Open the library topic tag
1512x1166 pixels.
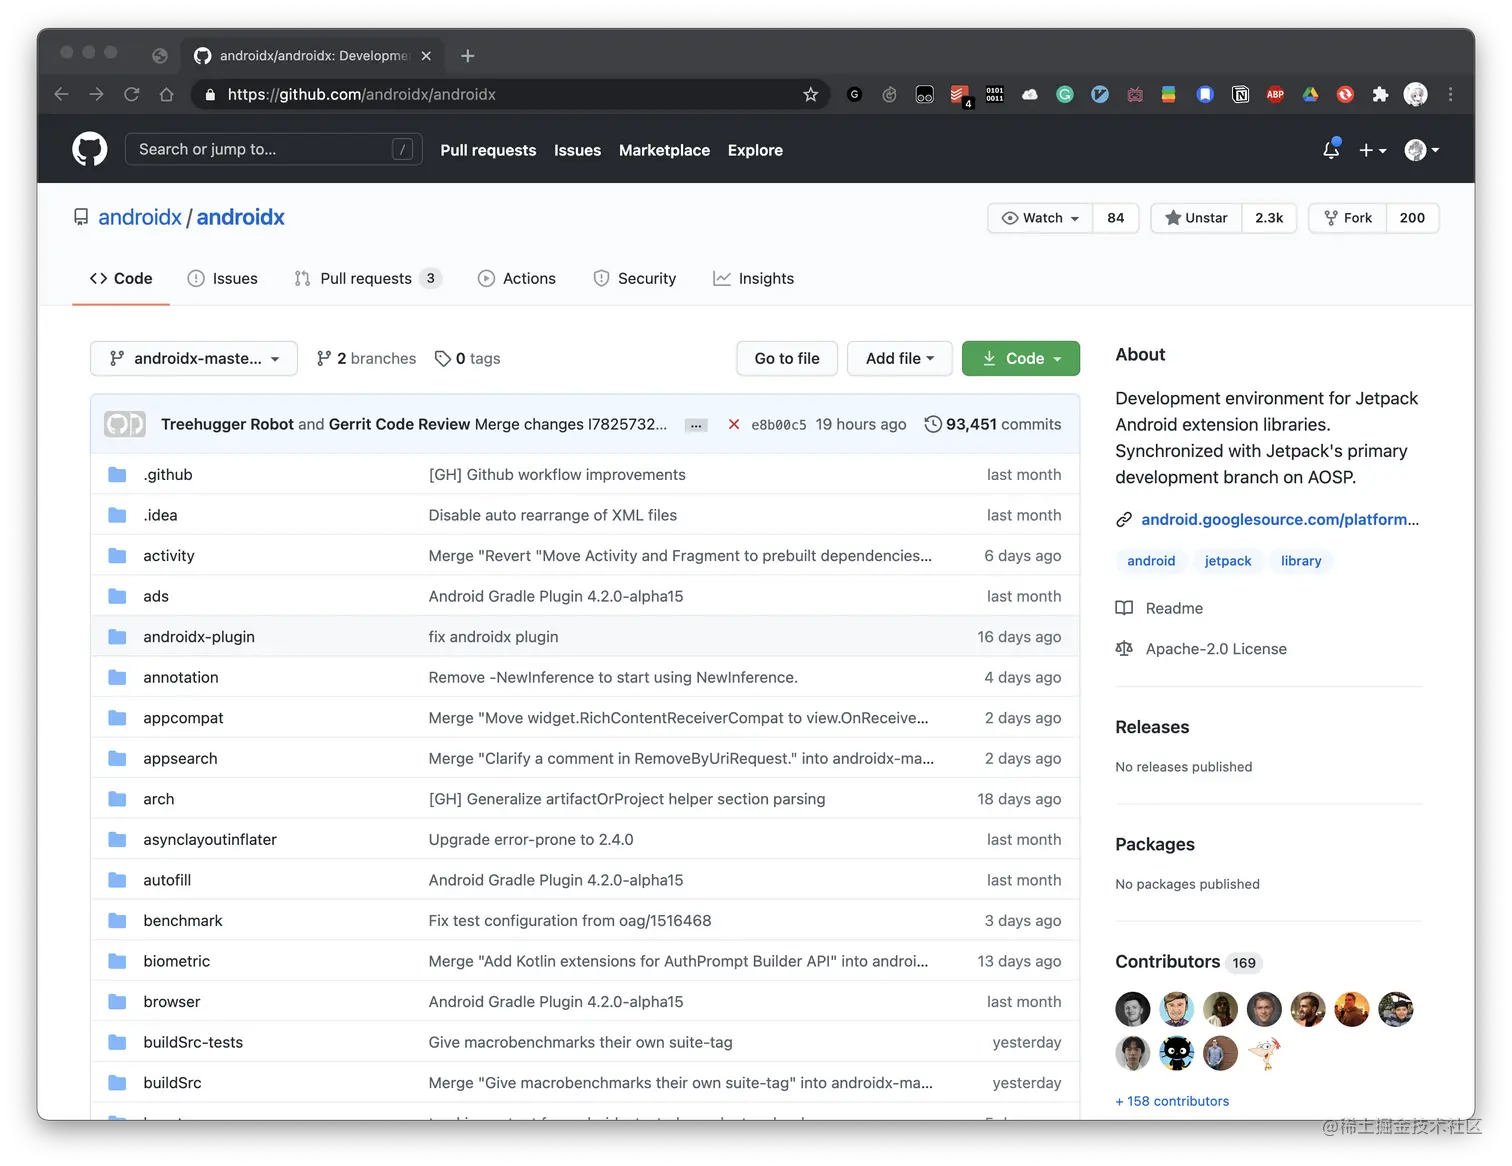(x=1301, y=561)
